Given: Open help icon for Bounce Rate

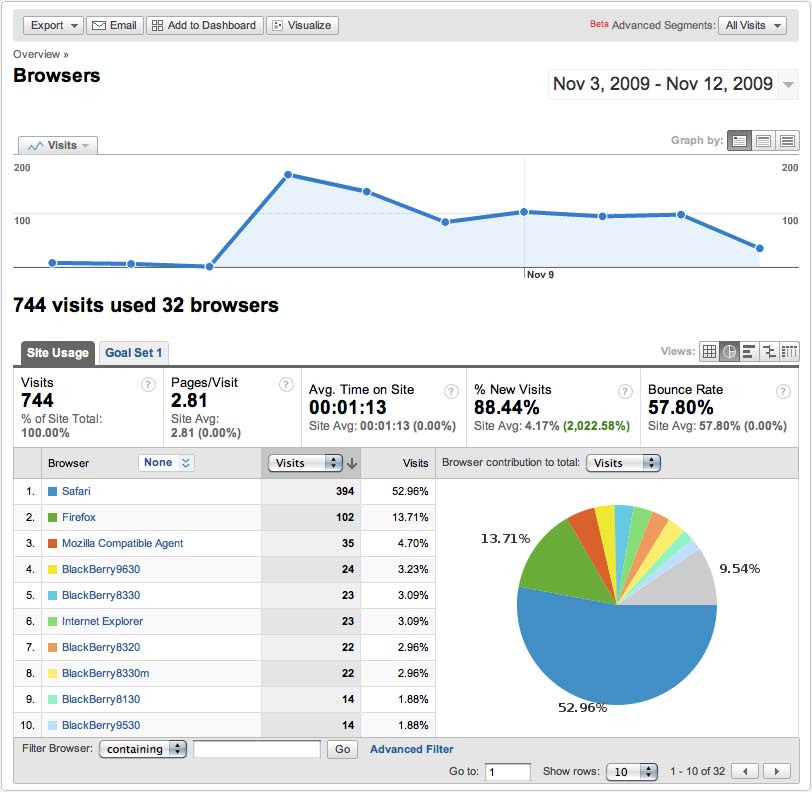Looking at the screenshot, I should pyautogui.click(x=783, y=392).
